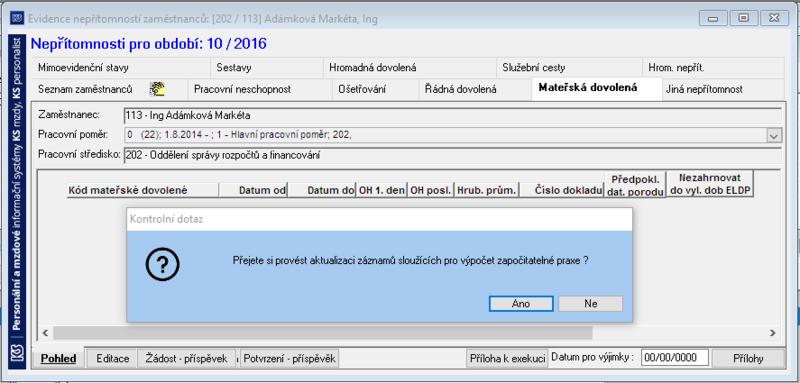Maximize the Evidence nepřítomností window
Image resolution: width=800 pixels, height=383 pixels.
(744, 18)
